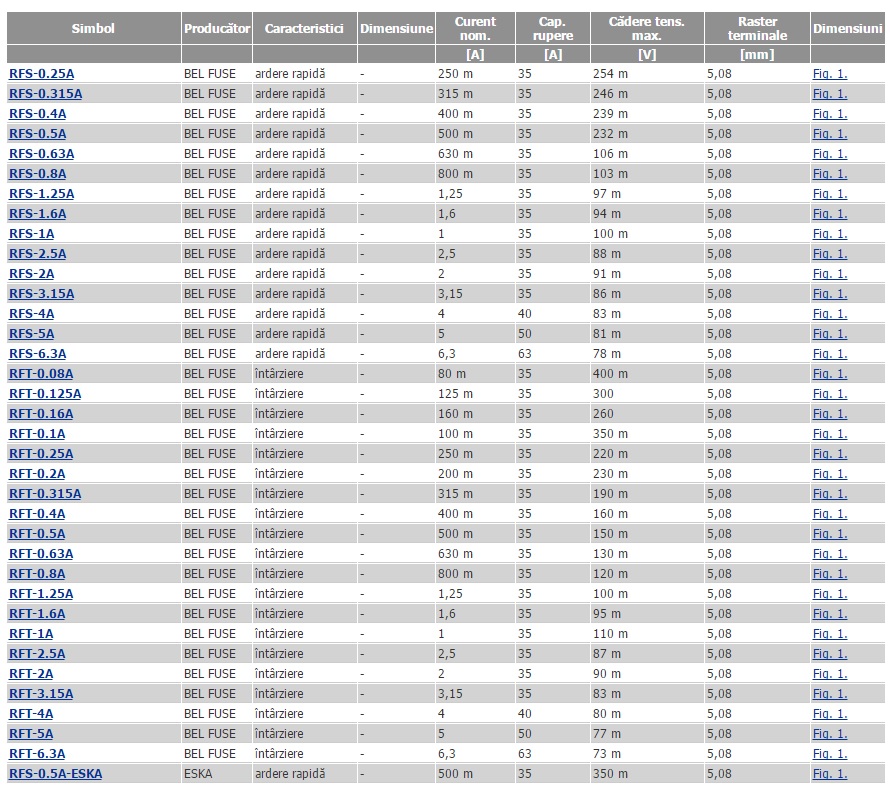View Fig. 1. for RFS-0.5A-ESKA
Screen dimensions: 890x787
pos(830,774)
